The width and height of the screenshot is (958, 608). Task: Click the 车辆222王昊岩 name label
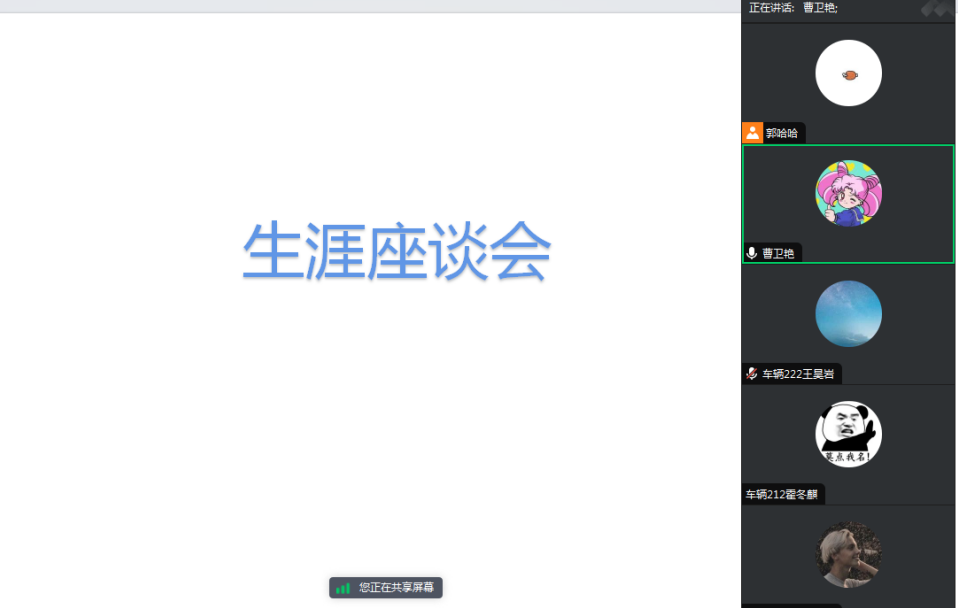[x=798, y=374]
